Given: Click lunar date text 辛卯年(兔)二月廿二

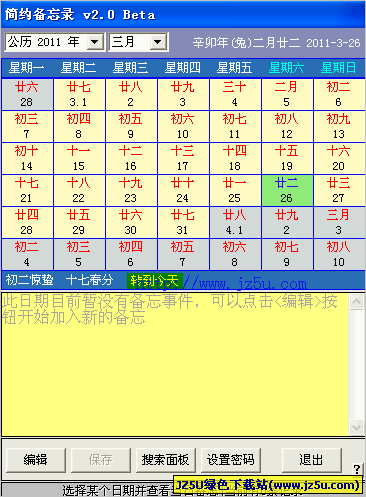Looking at the screenshot, I should (247, 43).
